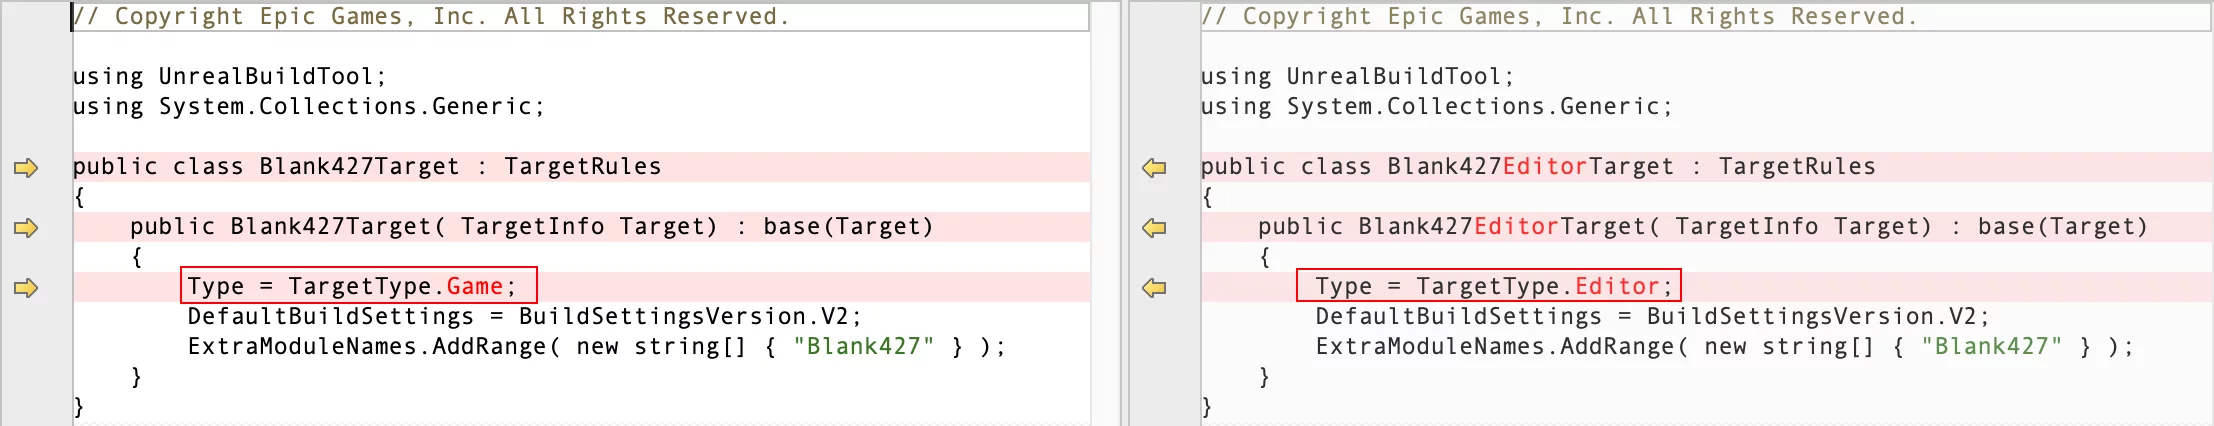Click the red Editor in TargetType.Editor
This screenshot has height=426, width=2214.
(1616, 287)
